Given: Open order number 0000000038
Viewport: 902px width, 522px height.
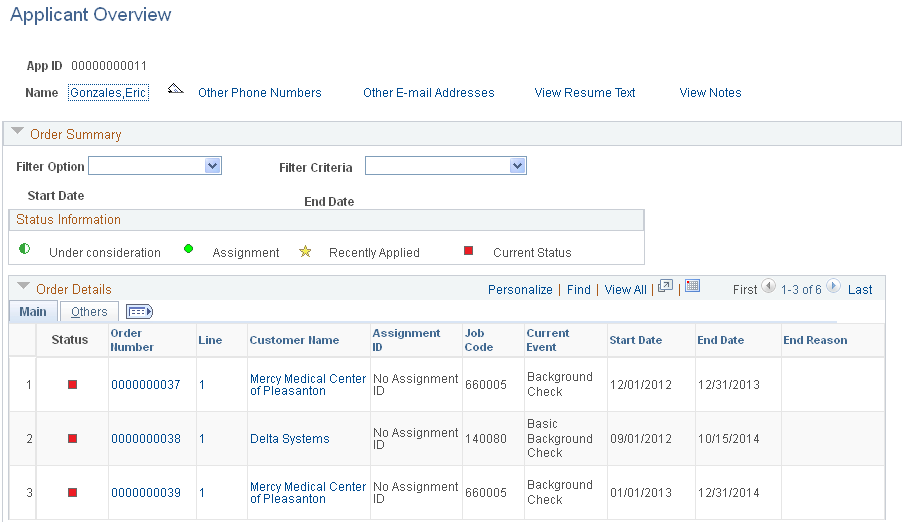Looking at the screenshot, I should (146, 439).
